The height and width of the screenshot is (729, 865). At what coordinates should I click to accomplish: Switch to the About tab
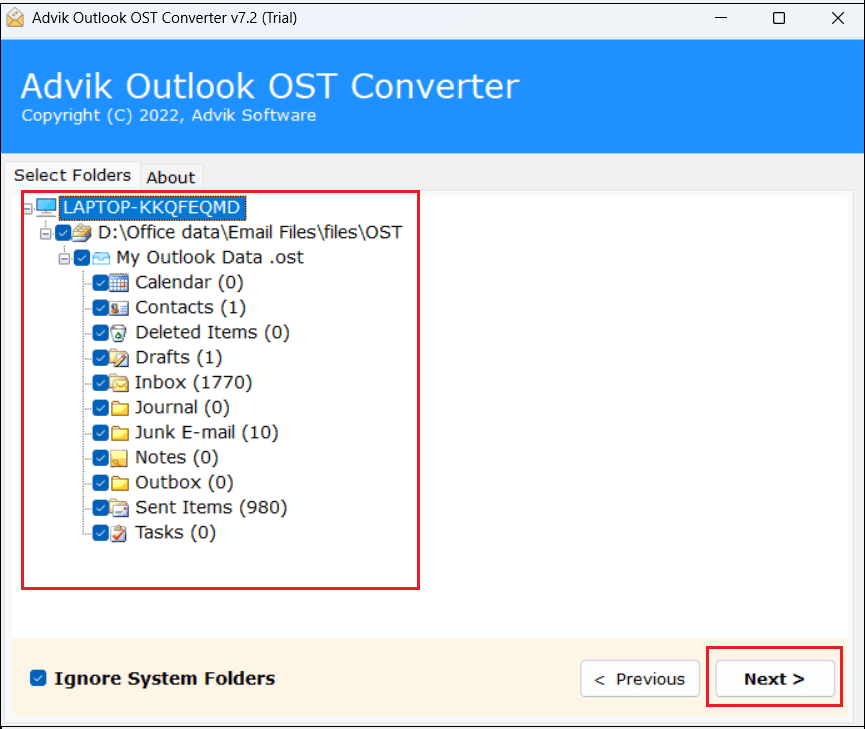171,178
